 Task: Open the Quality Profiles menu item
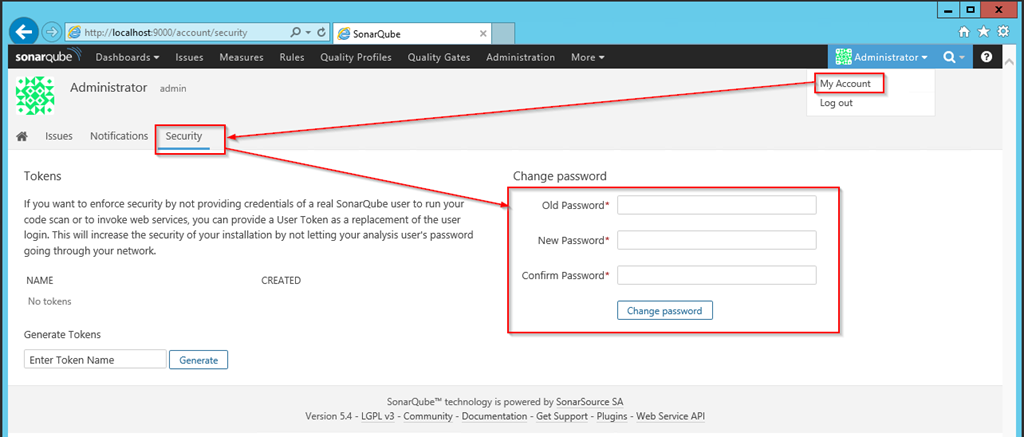click(x=355, y=58)
